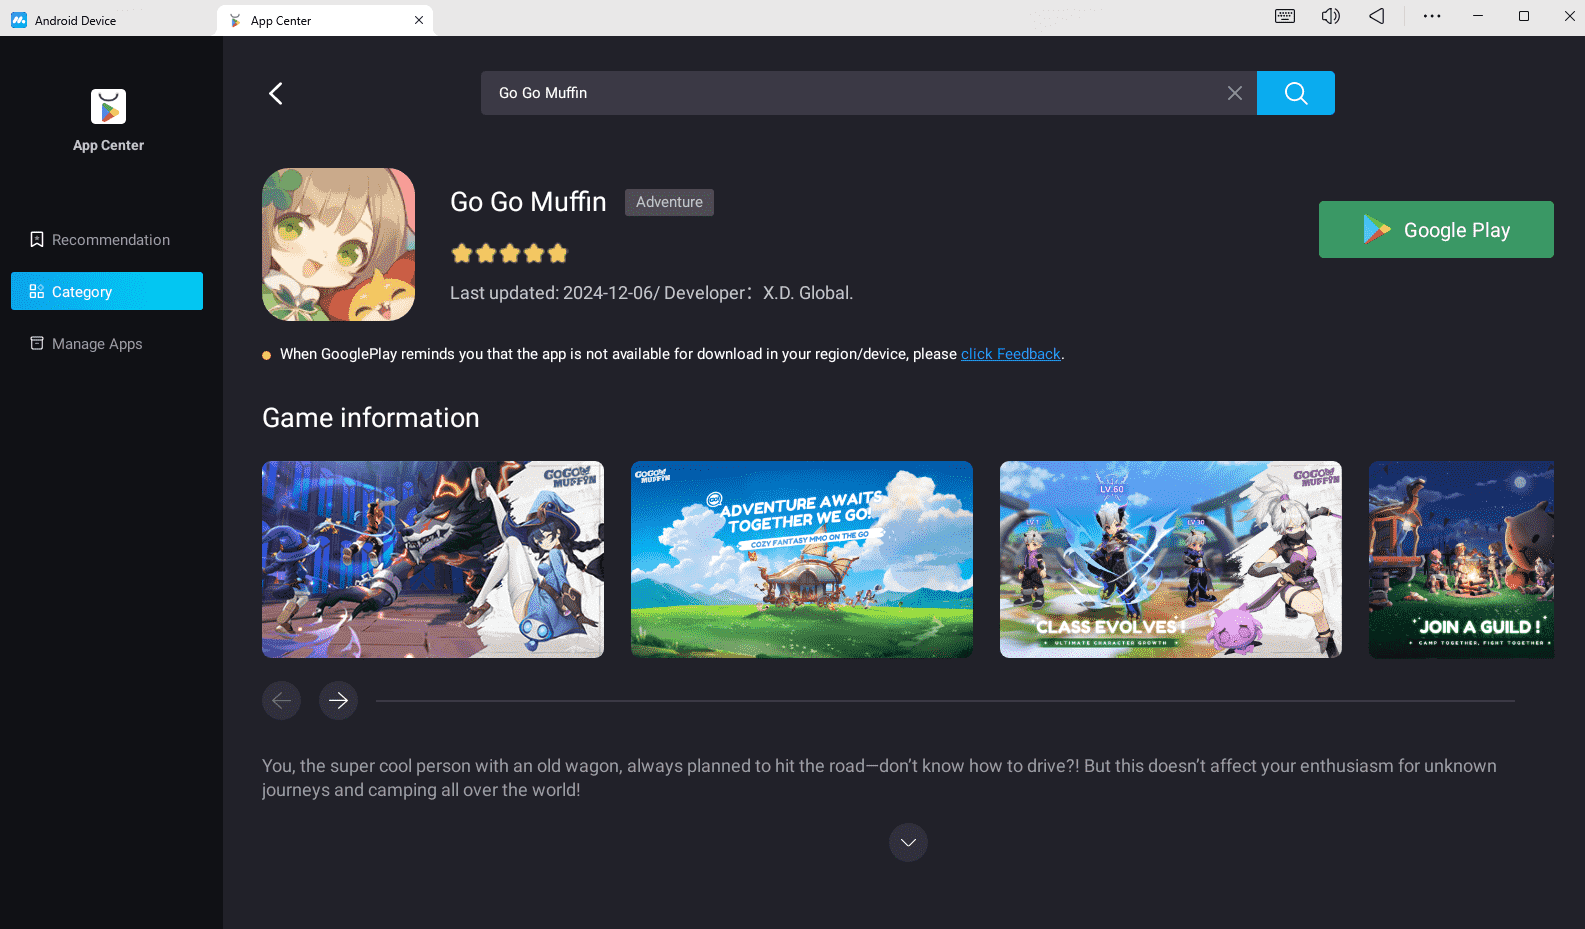The image size is (1585, 929).
Task: Click the back triangle icon in the title bar
Action: click(x=1377, y=16)
